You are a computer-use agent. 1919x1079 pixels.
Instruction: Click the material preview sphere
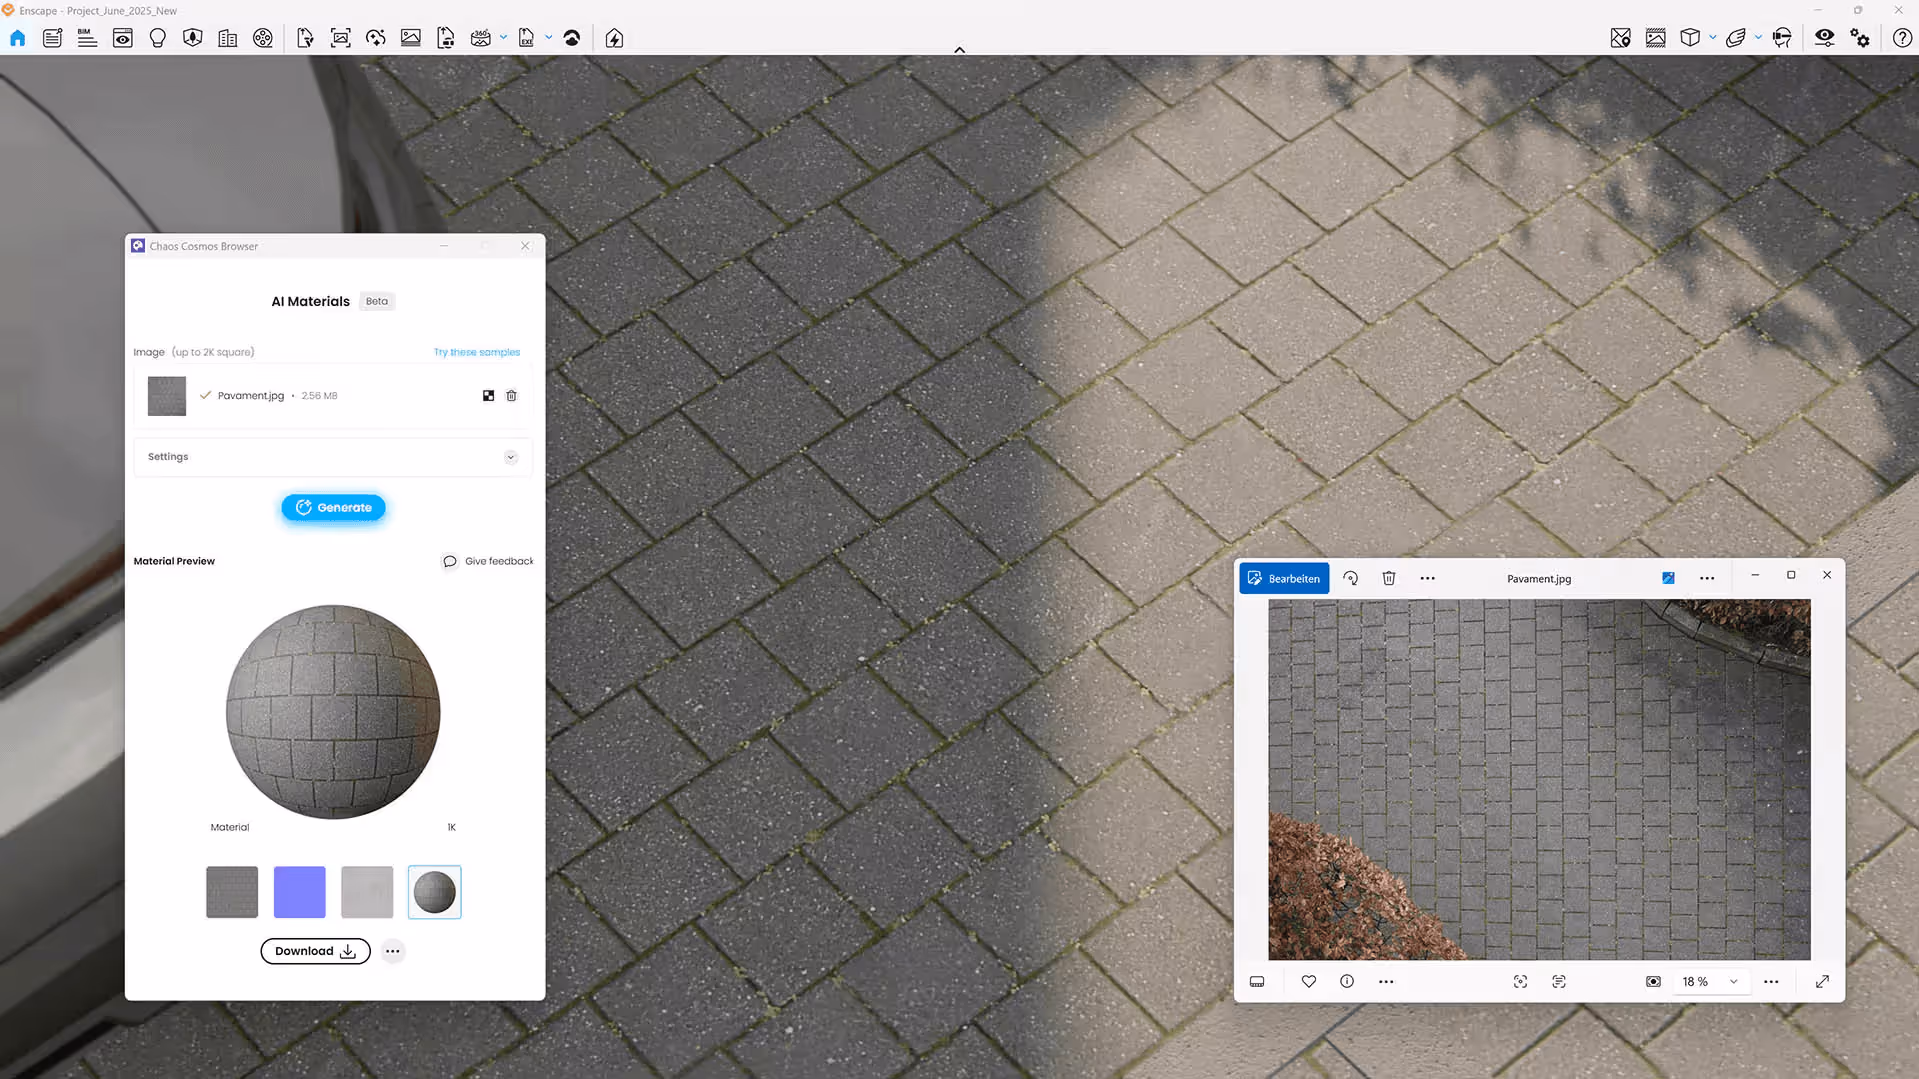(333, 712)
